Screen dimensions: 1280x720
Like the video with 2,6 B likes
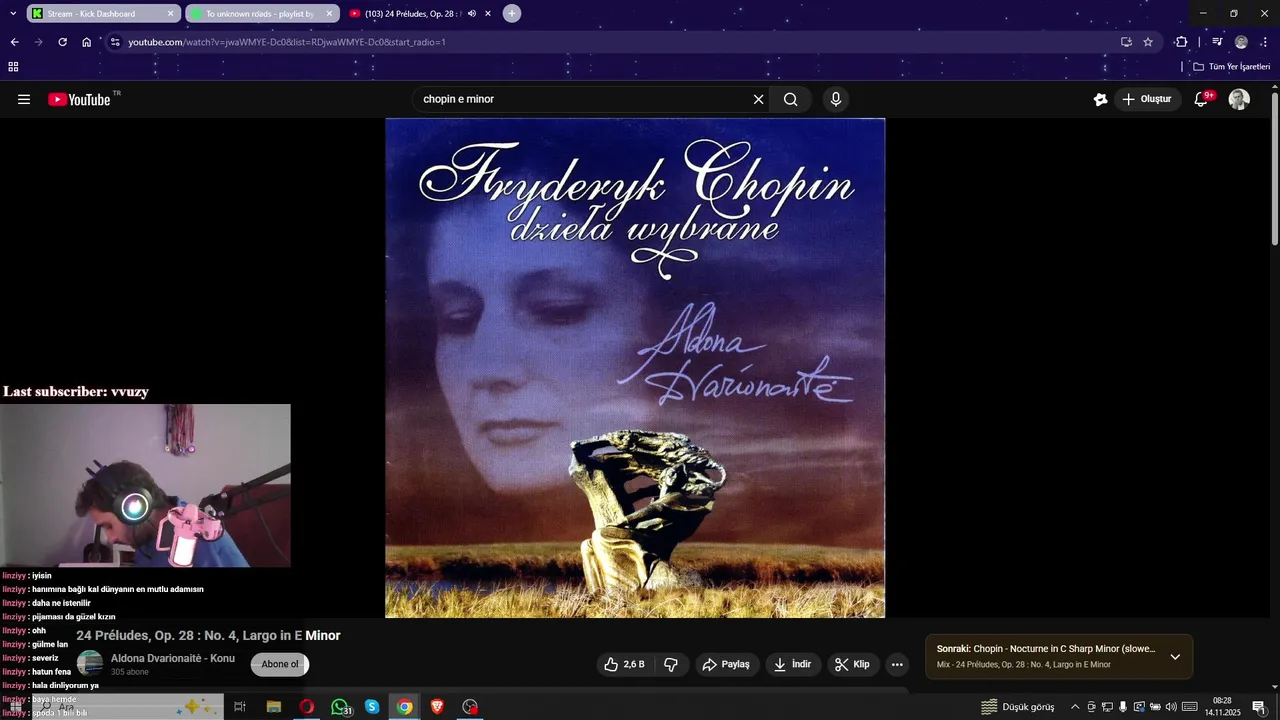[624, 664]
